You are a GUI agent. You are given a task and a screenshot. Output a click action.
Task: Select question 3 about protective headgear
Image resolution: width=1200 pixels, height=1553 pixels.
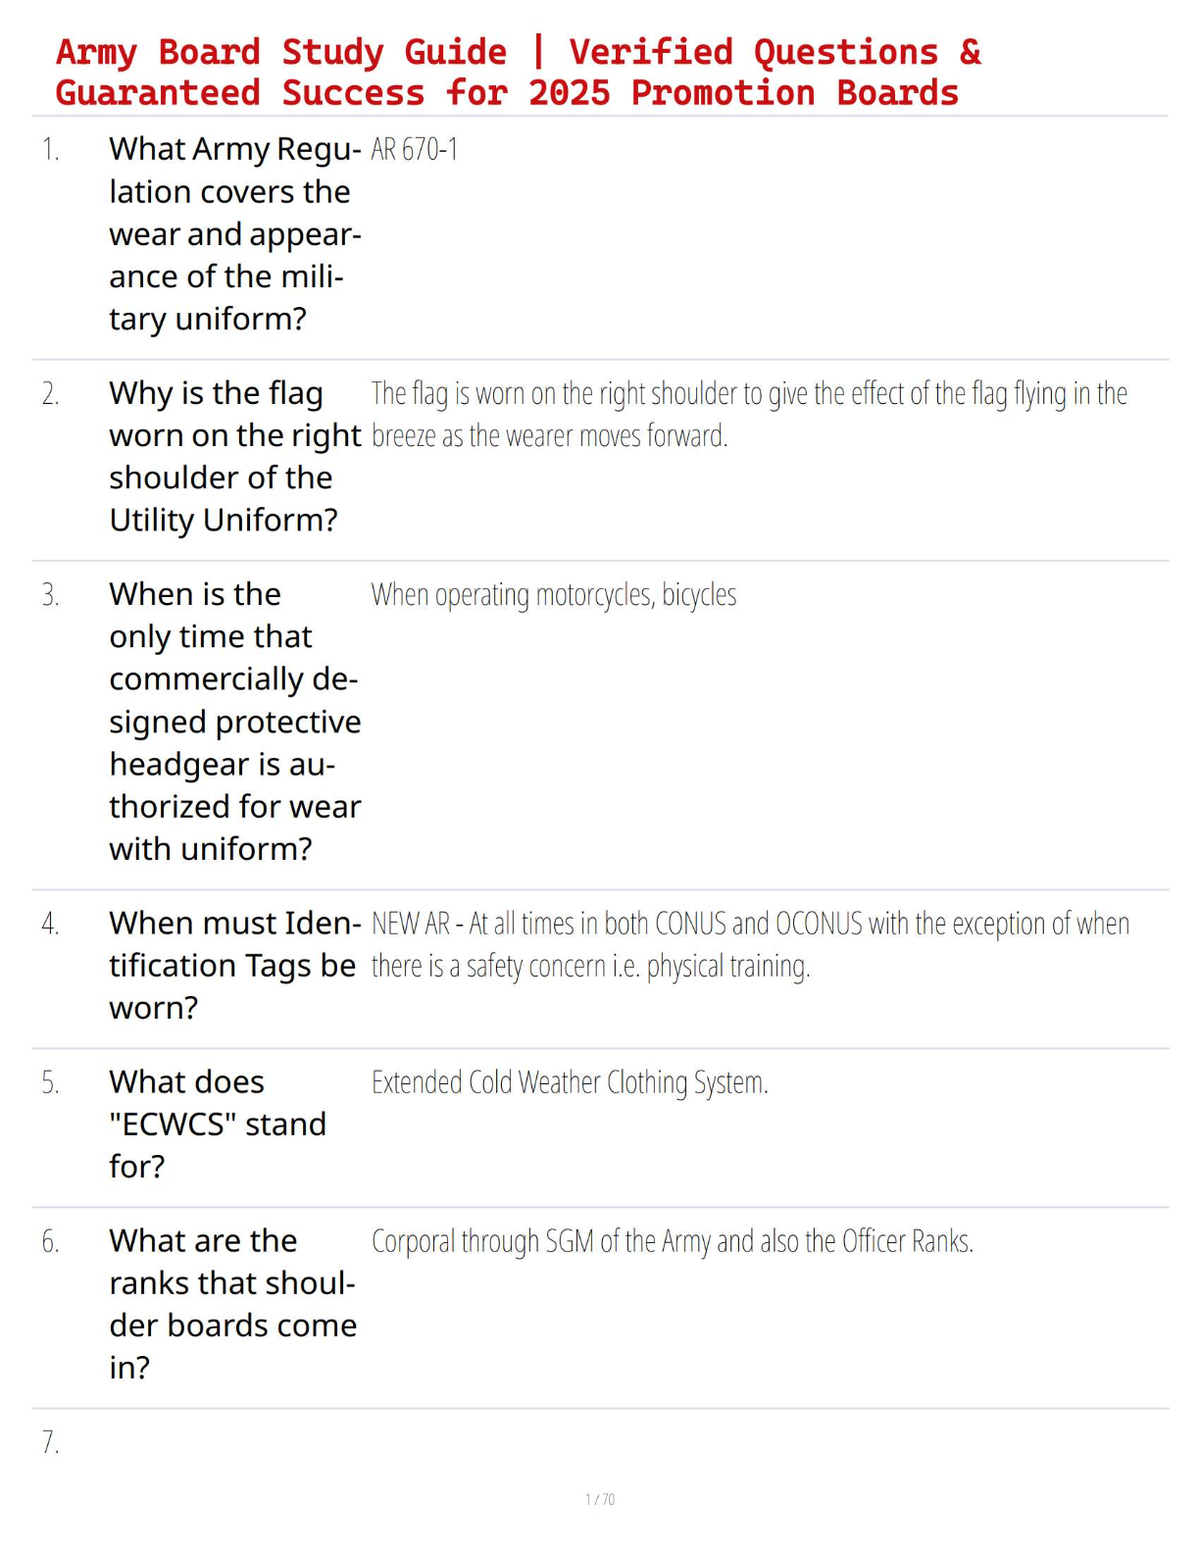[235, 721]
